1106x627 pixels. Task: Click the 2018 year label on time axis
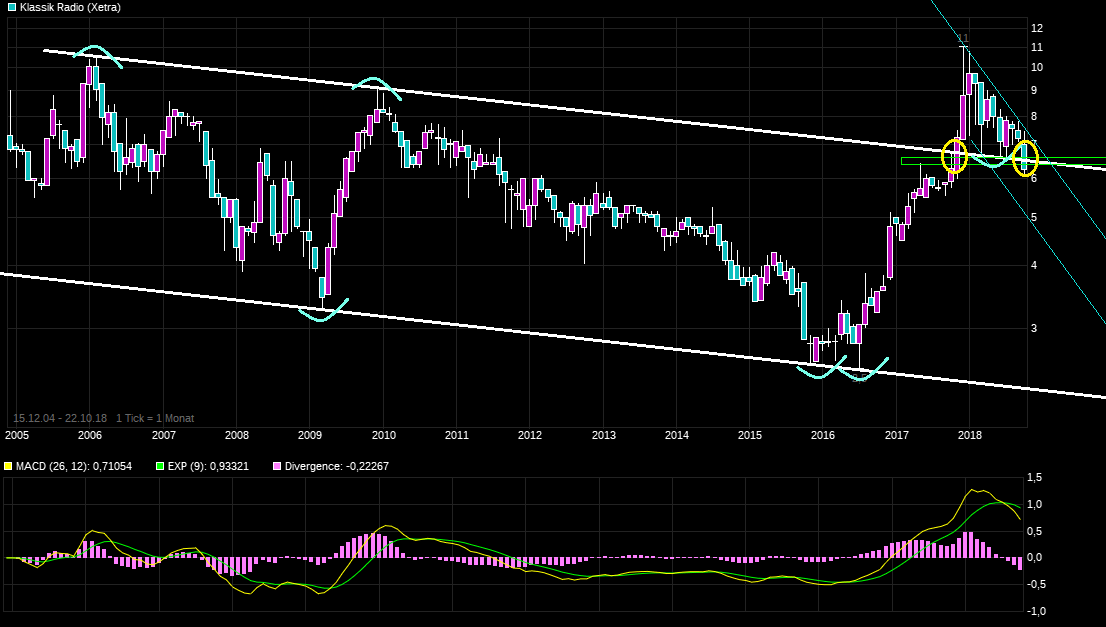click(969, 435)
